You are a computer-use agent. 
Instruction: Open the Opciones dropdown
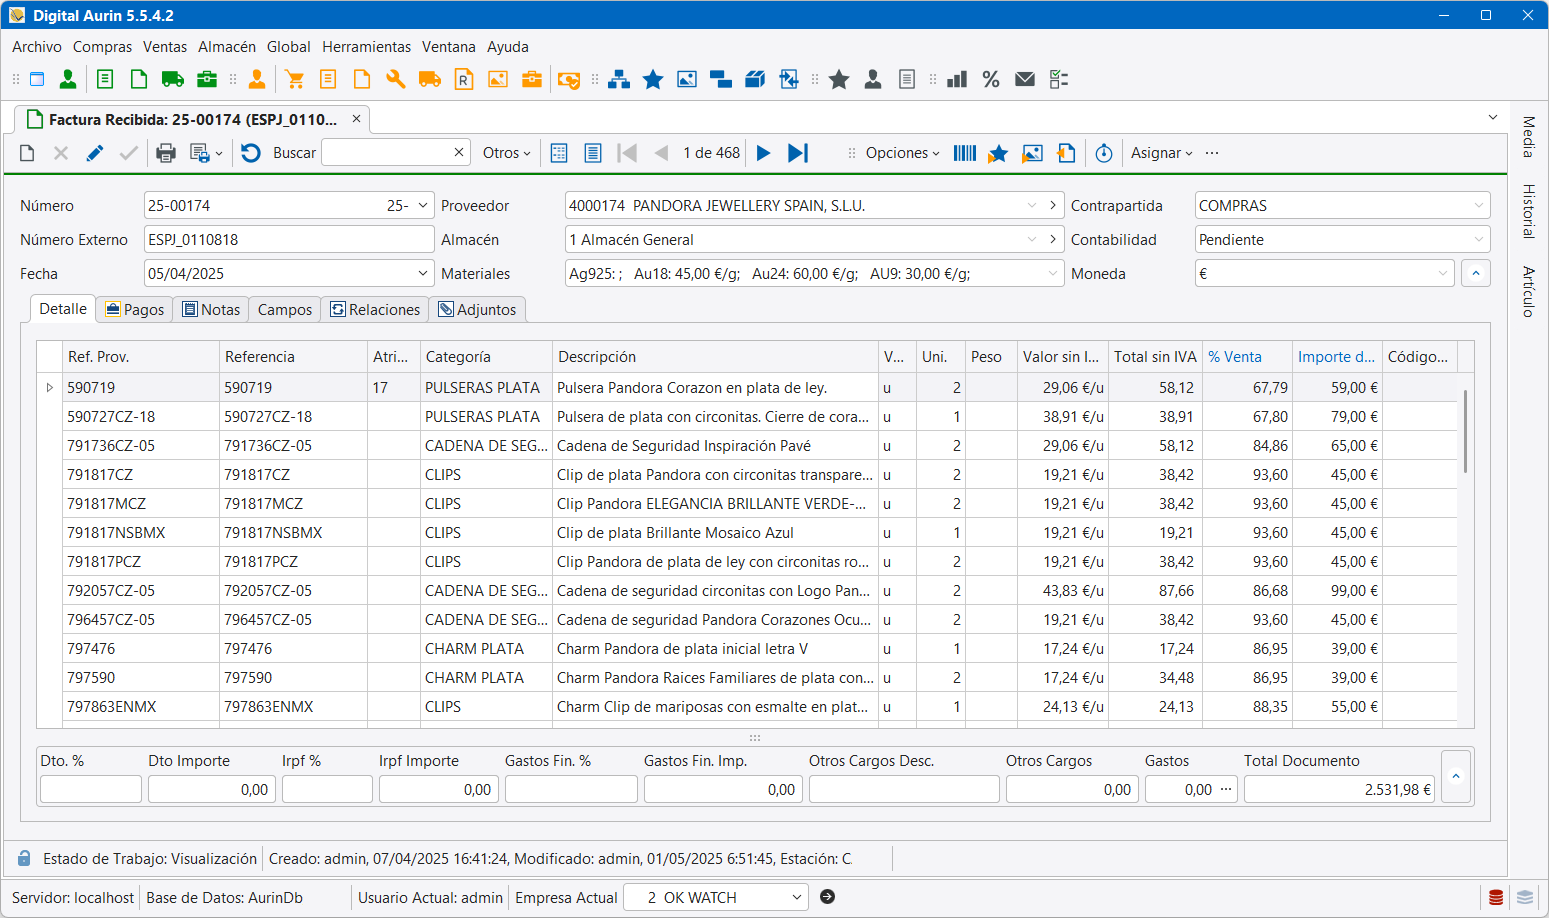click(x=903, y=153)
